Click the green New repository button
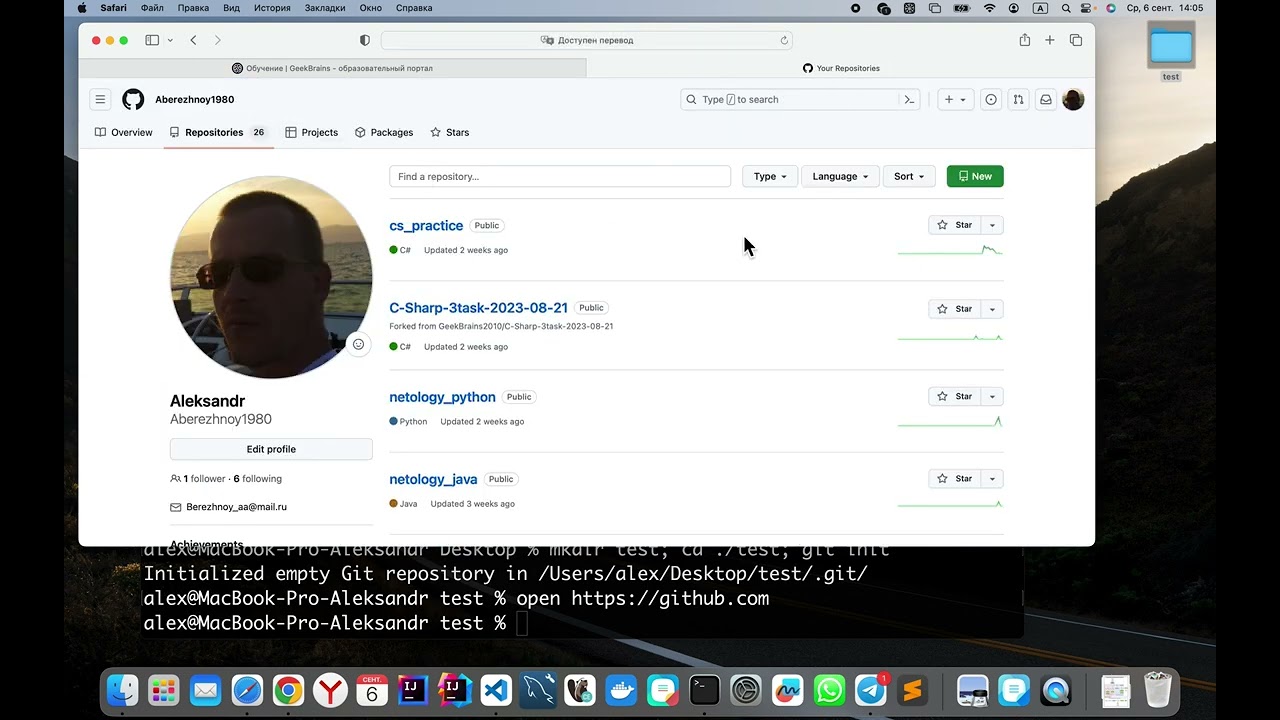The image size is (1280, 720). (975, 176)
